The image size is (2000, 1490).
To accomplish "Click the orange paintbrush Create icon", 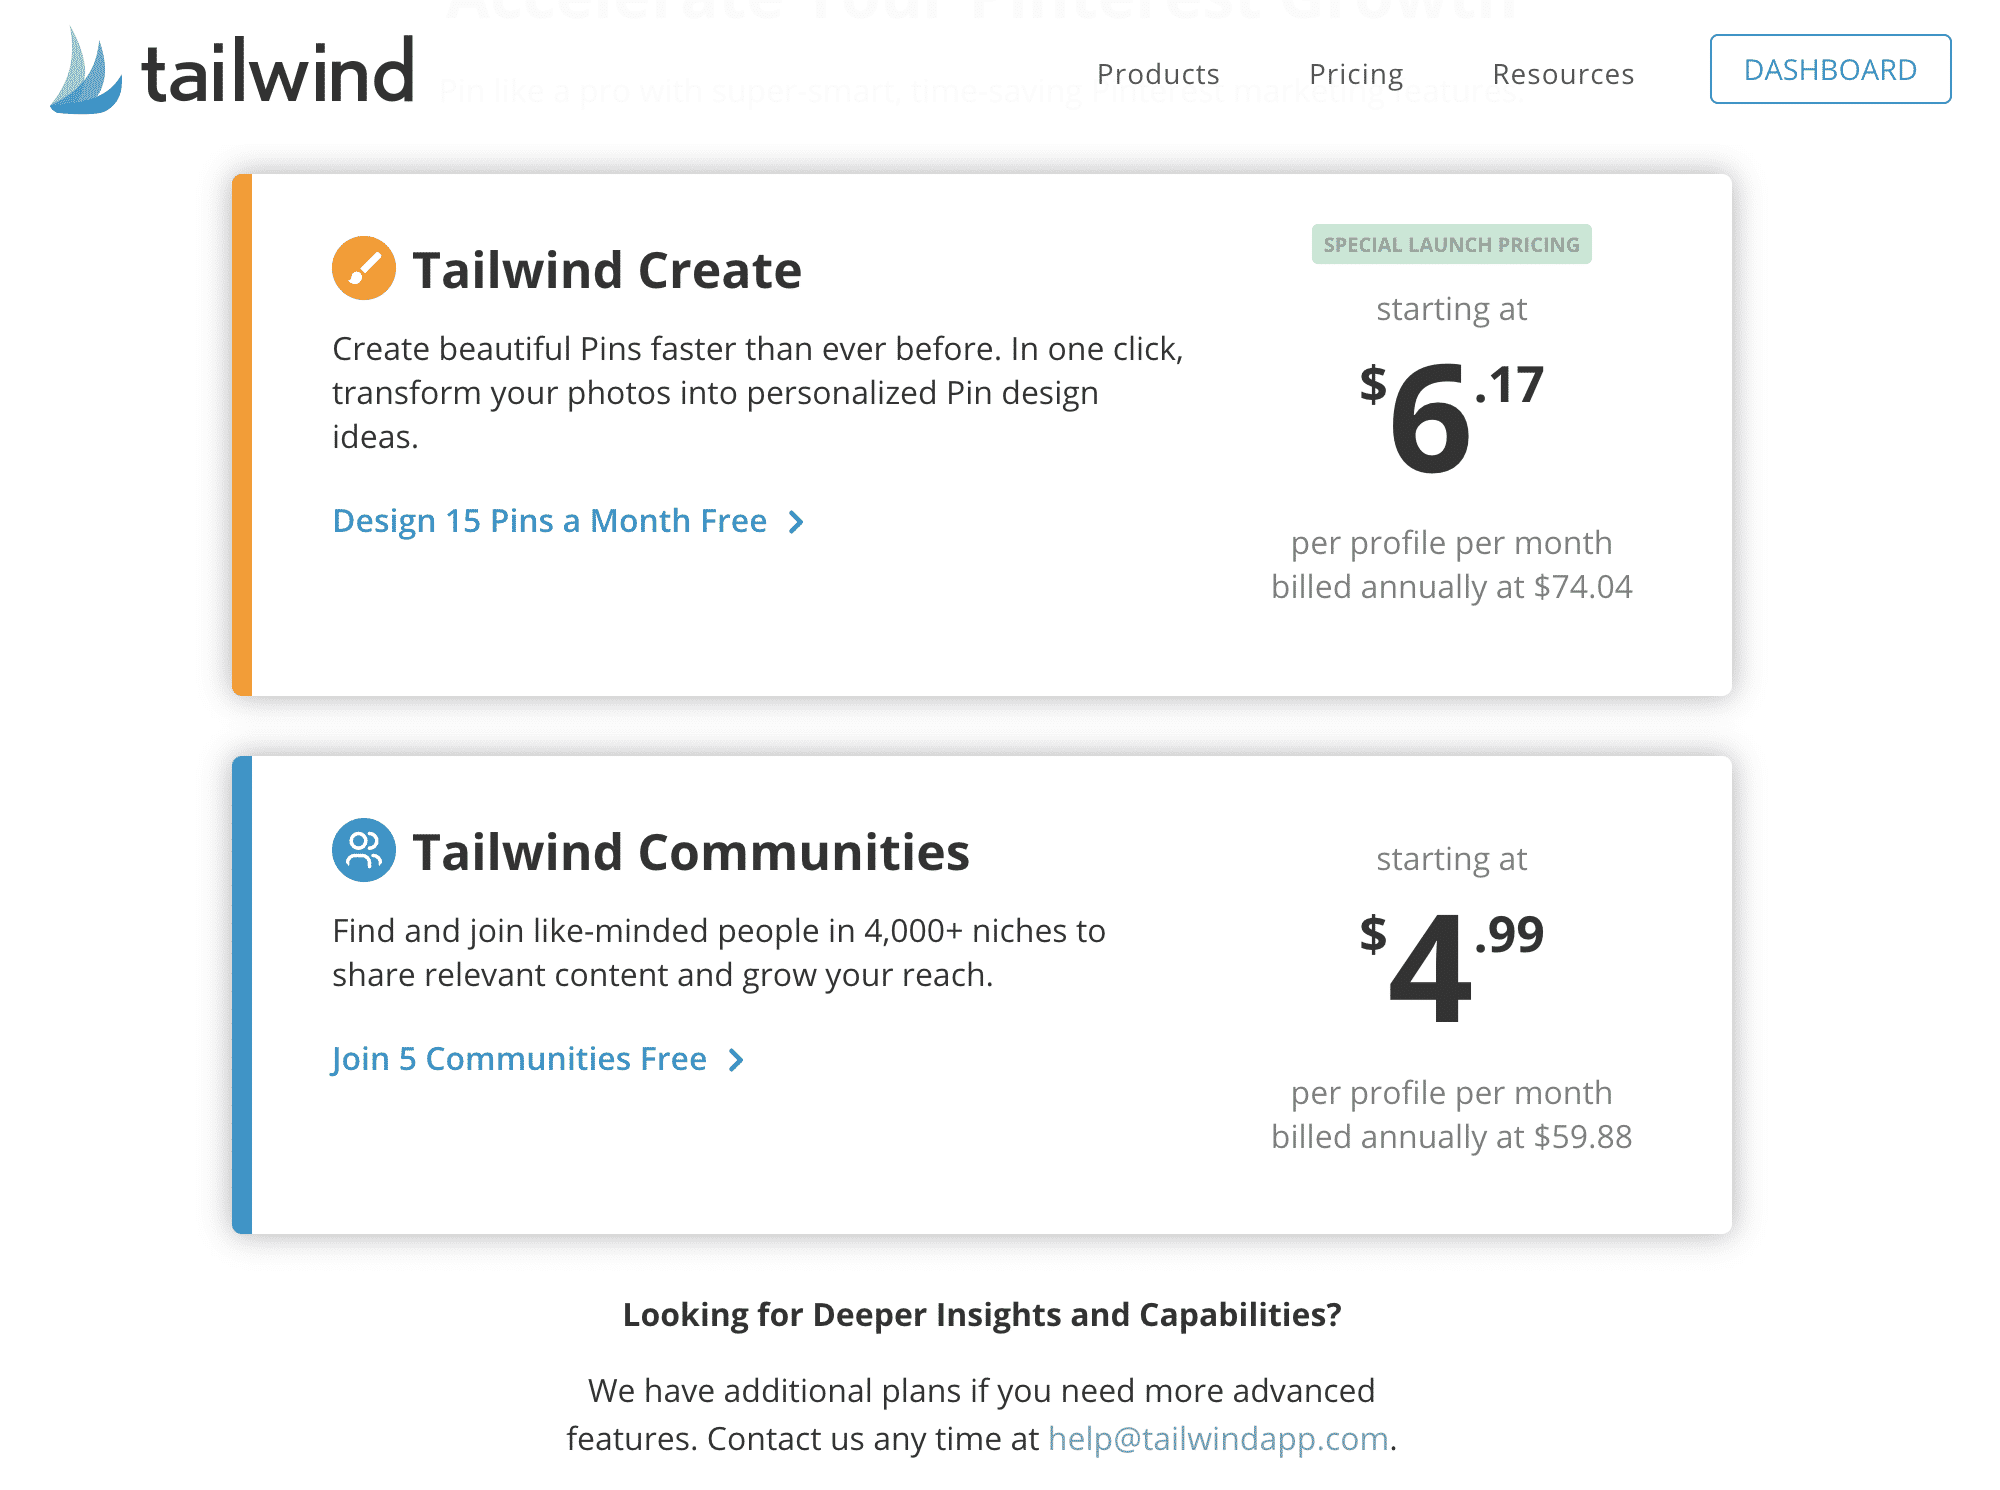I will coord(363,268).
